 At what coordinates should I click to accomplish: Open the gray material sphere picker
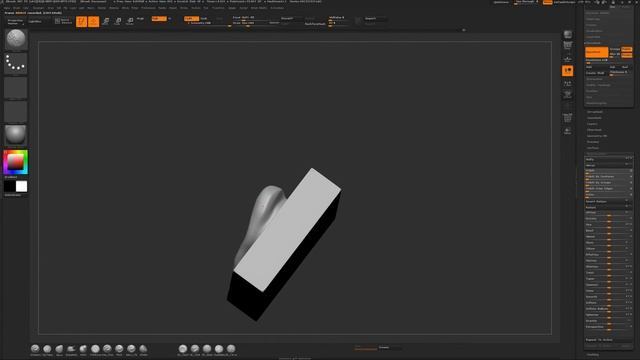(x=16, y=135)
